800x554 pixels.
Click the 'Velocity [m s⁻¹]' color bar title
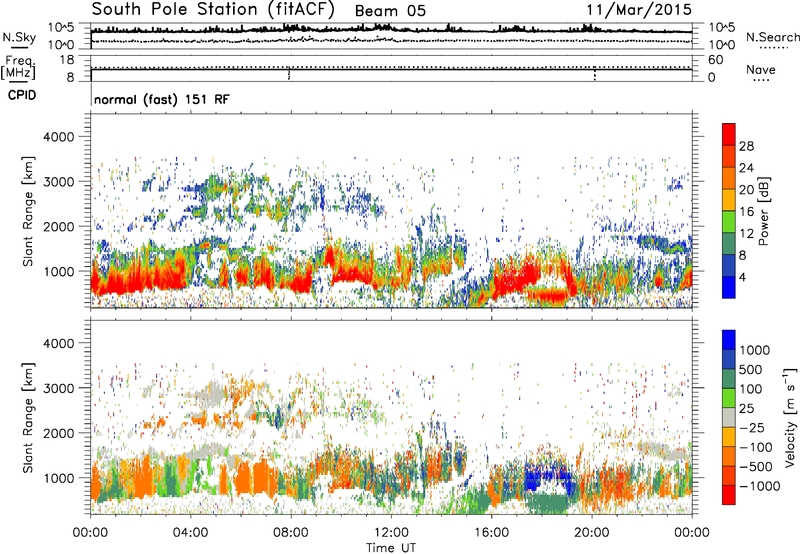[790, 417]
